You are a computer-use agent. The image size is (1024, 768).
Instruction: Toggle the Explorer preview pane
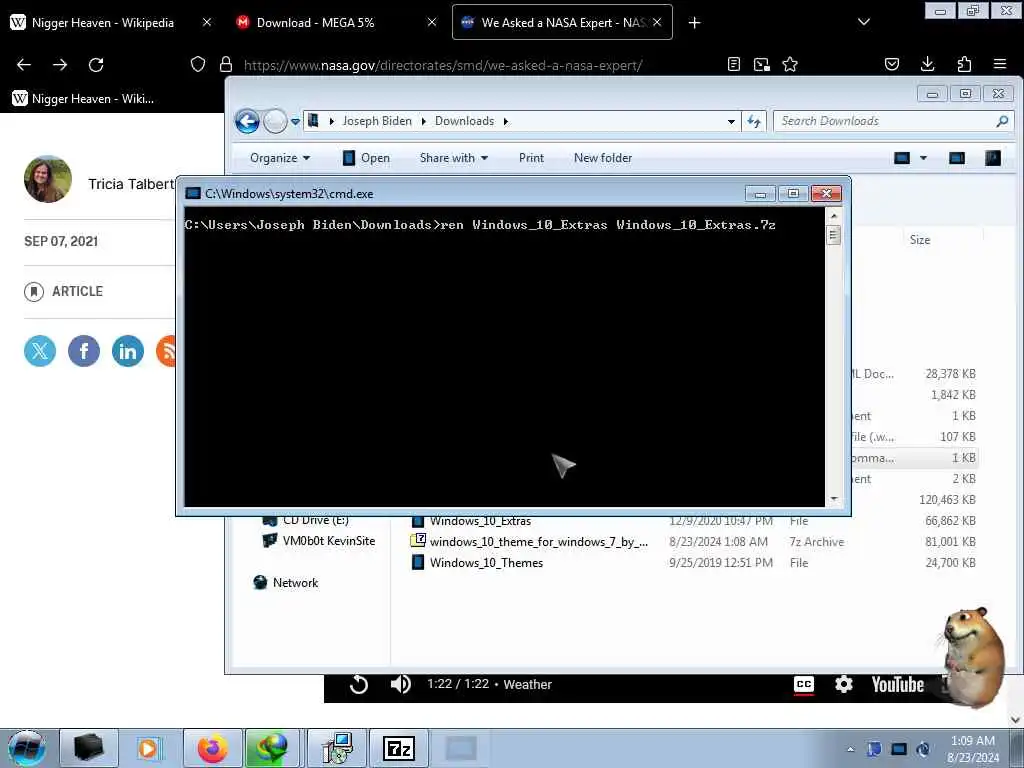tap(957, 158)
